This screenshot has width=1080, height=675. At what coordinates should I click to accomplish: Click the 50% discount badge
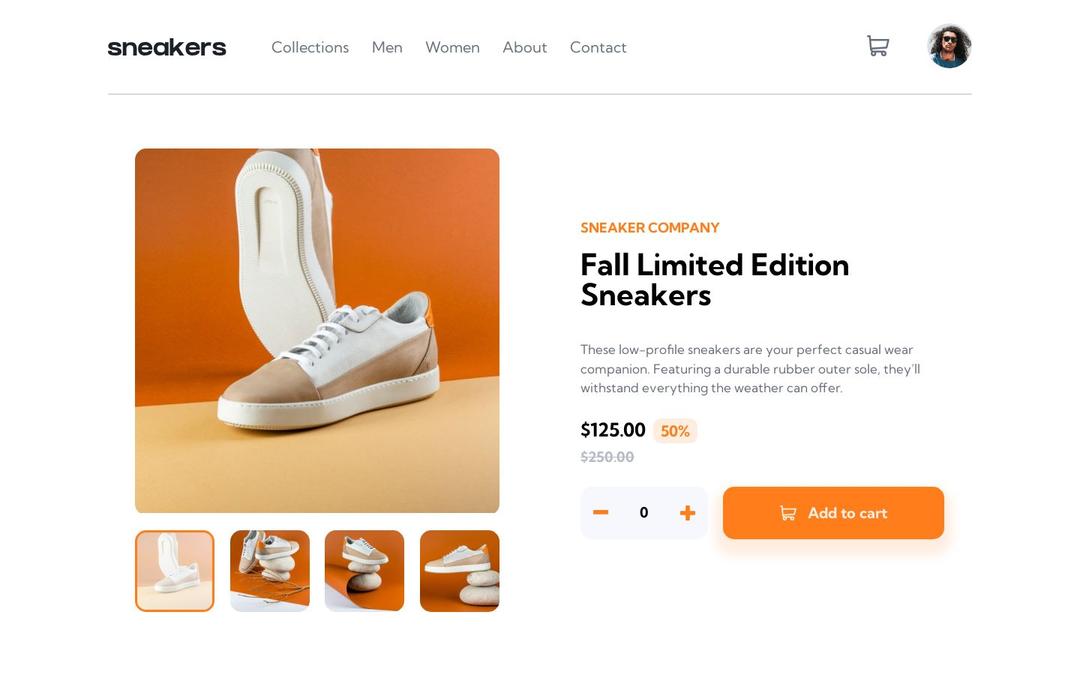675,431
